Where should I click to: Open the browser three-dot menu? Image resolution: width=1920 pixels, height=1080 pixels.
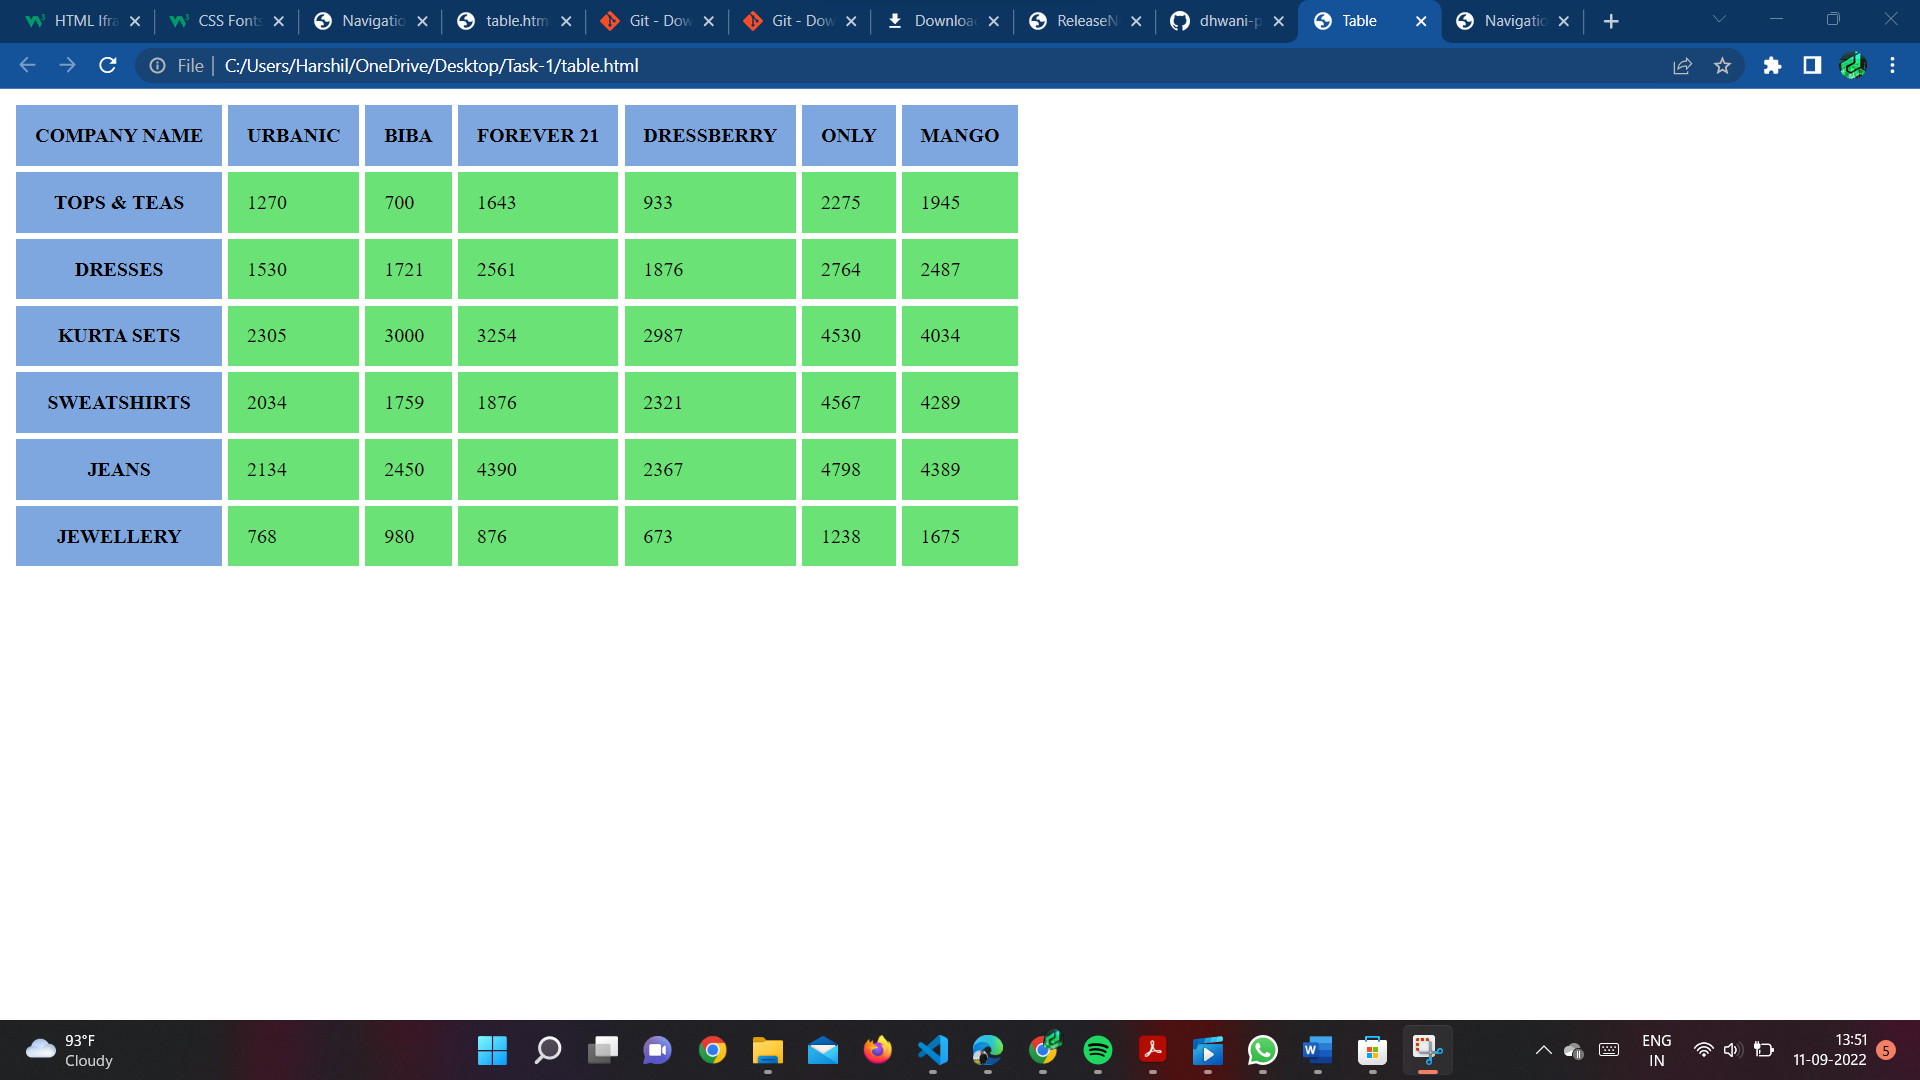(x=1892, y=66)
